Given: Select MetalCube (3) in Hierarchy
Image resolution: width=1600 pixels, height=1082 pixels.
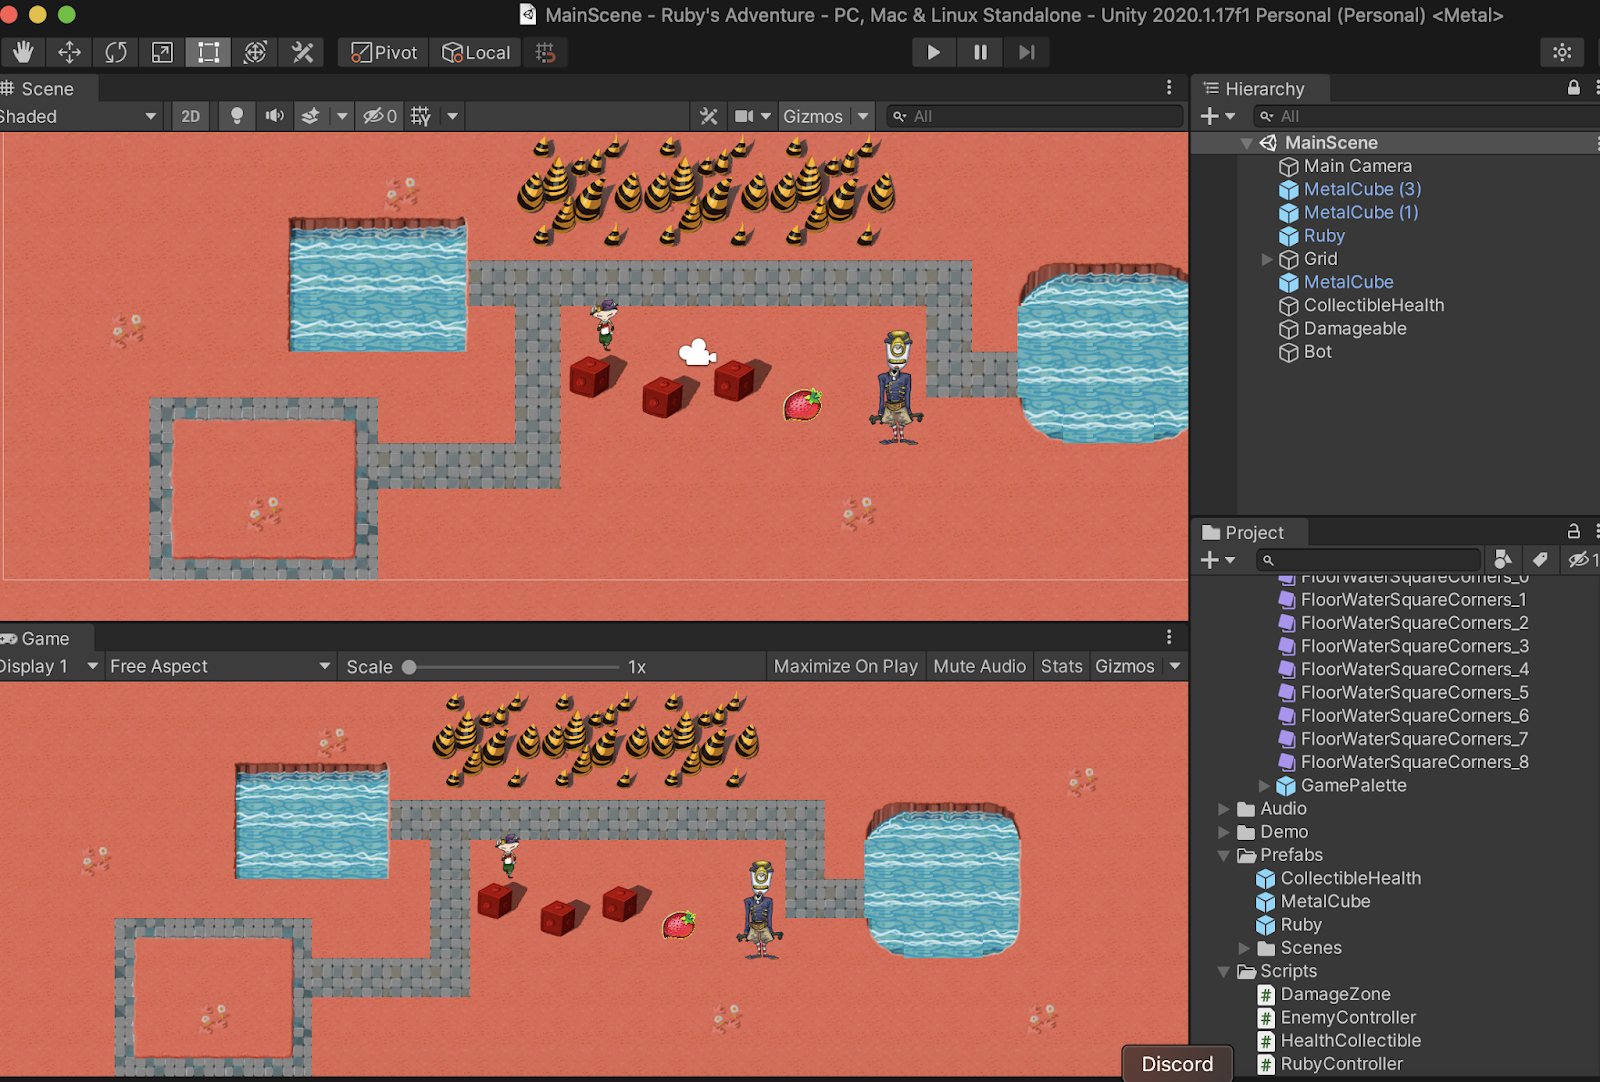Looking at the screenshot, I should [x=1362, y=189].
